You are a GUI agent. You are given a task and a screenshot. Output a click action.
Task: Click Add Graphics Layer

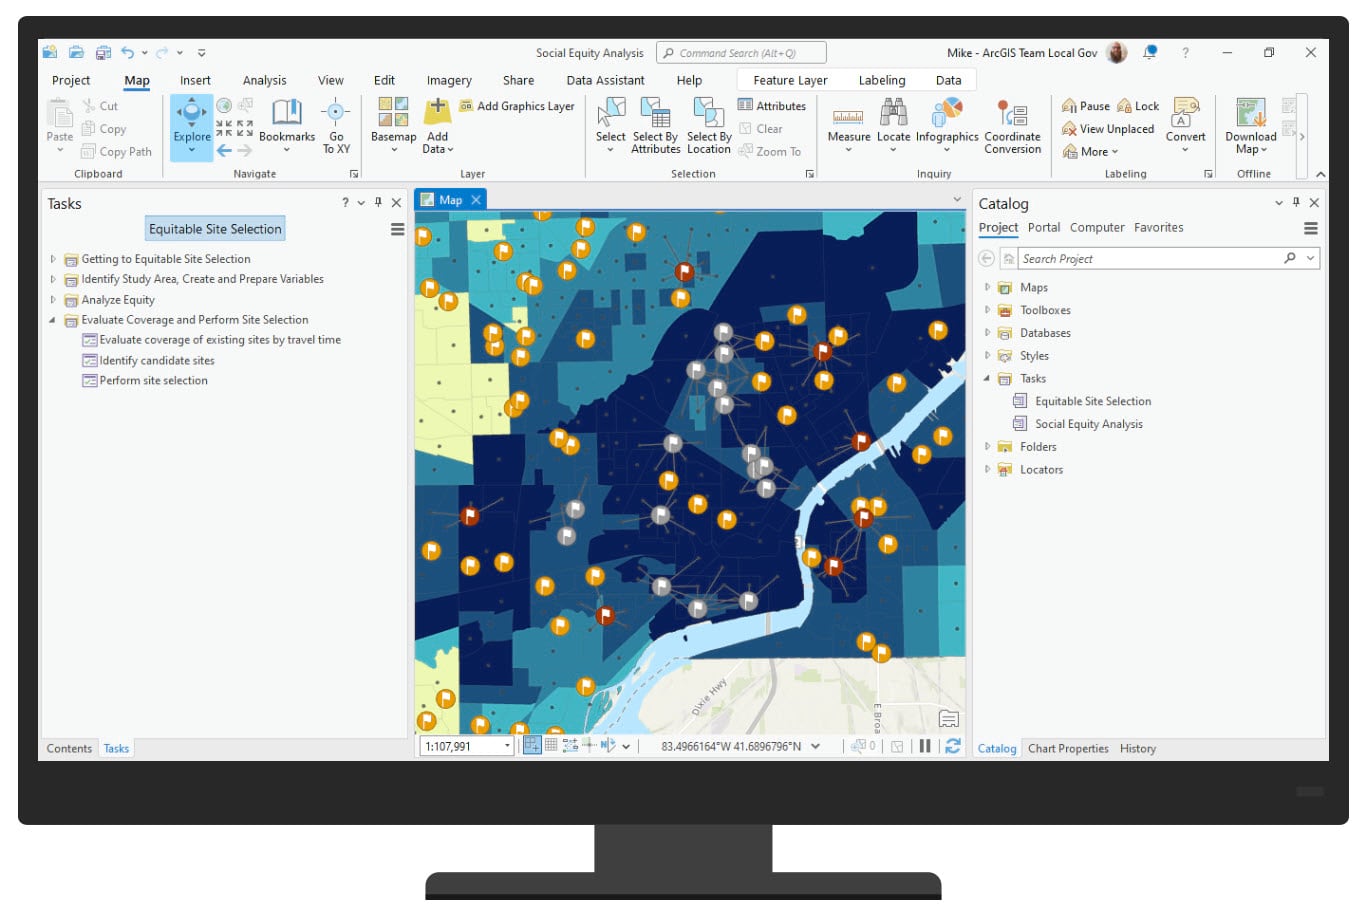click(x=518, y=105)
